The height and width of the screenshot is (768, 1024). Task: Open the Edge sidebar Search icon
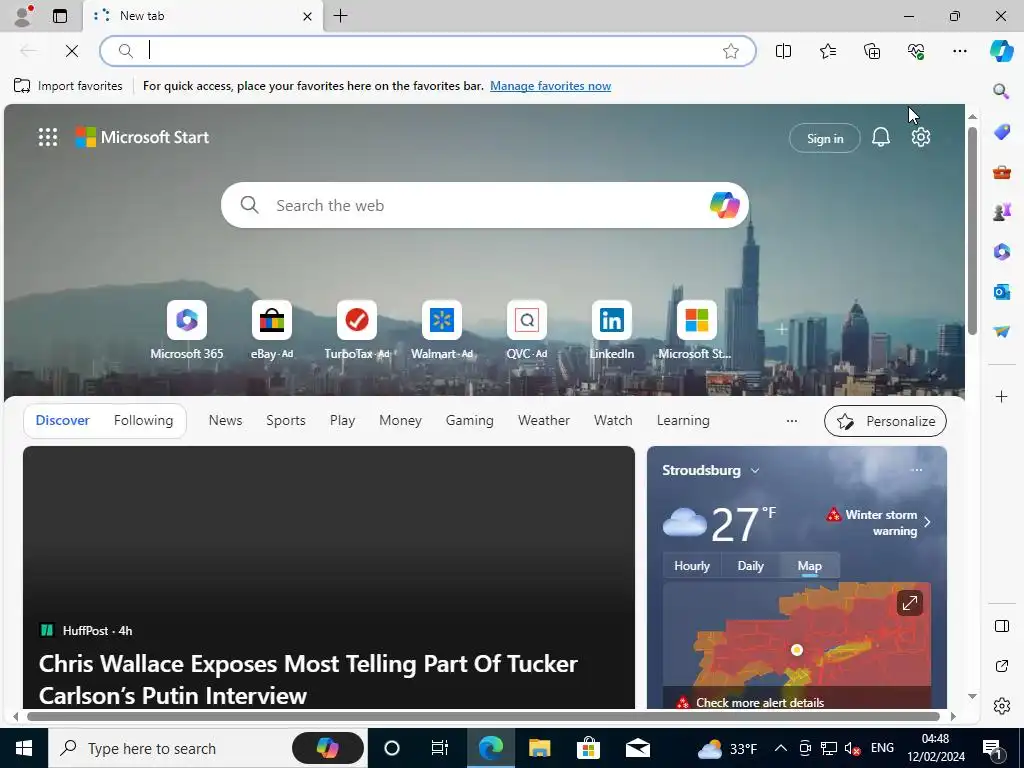pos(1001,91)
